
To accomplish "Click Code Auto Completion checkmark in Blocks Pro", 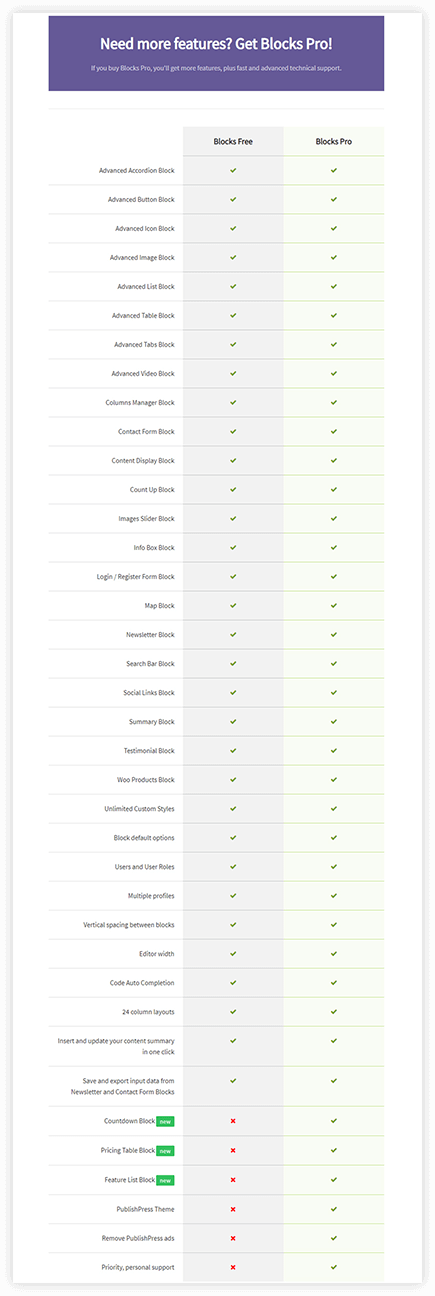I will (334, 982).
